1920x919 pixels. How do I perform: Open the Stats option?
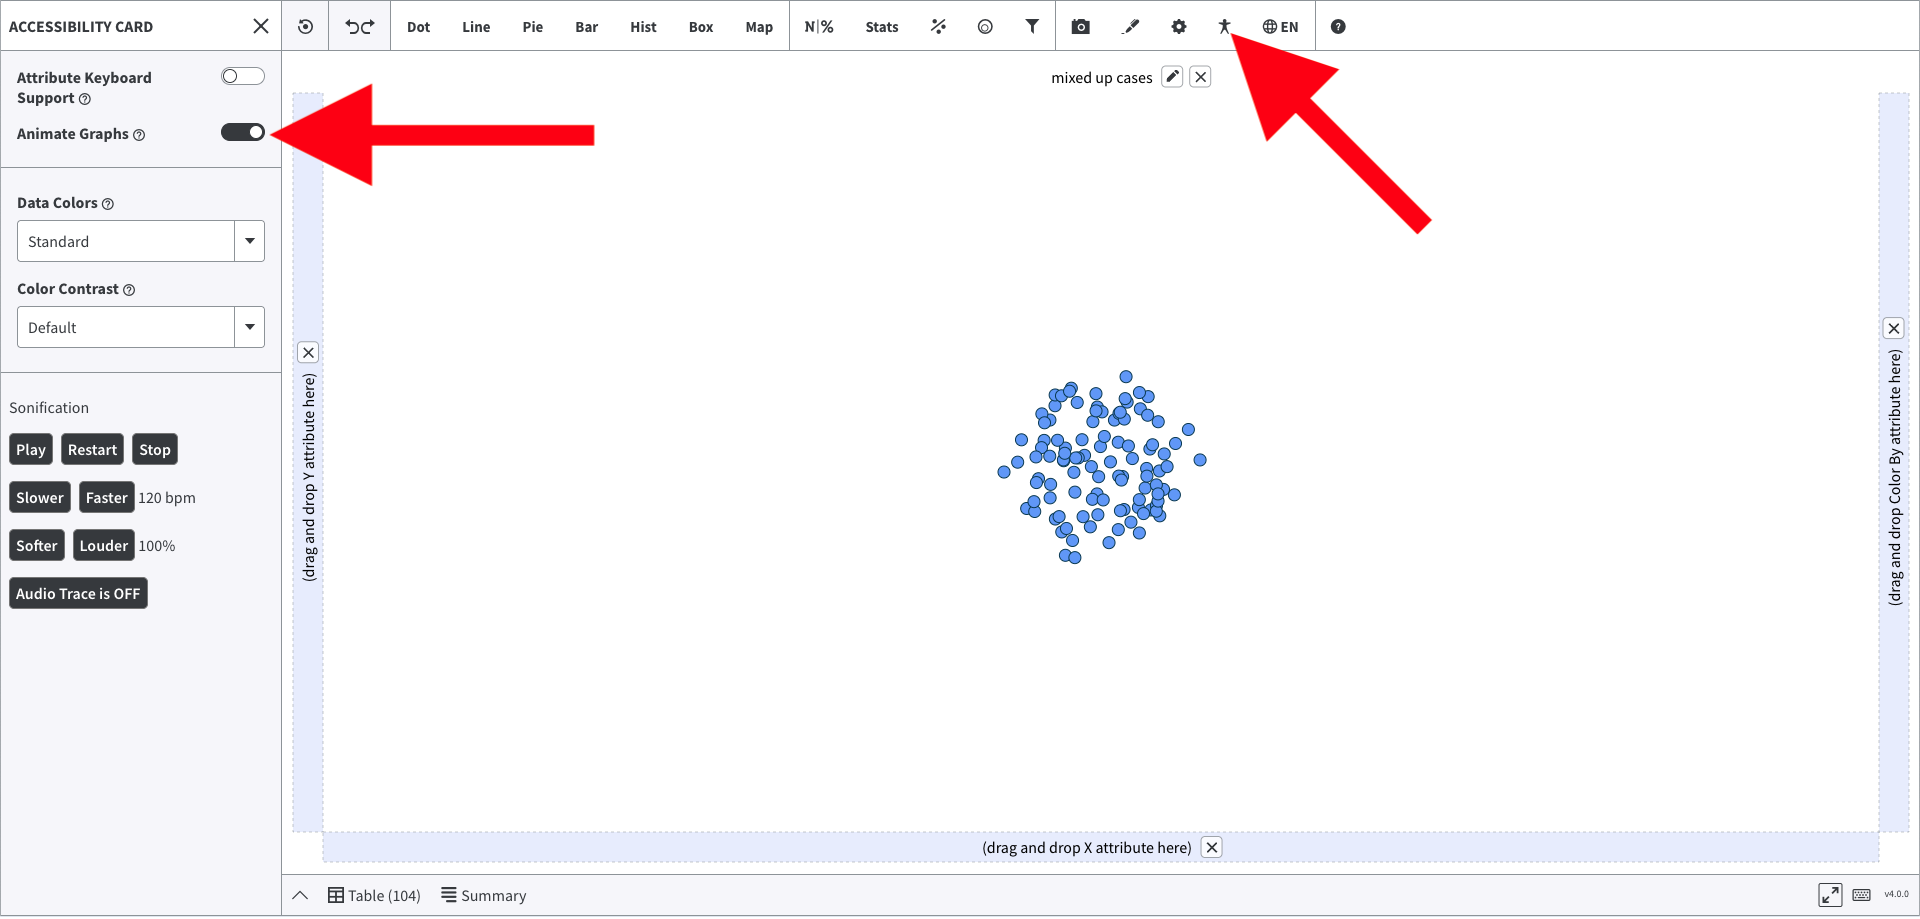tap(882, 27)
